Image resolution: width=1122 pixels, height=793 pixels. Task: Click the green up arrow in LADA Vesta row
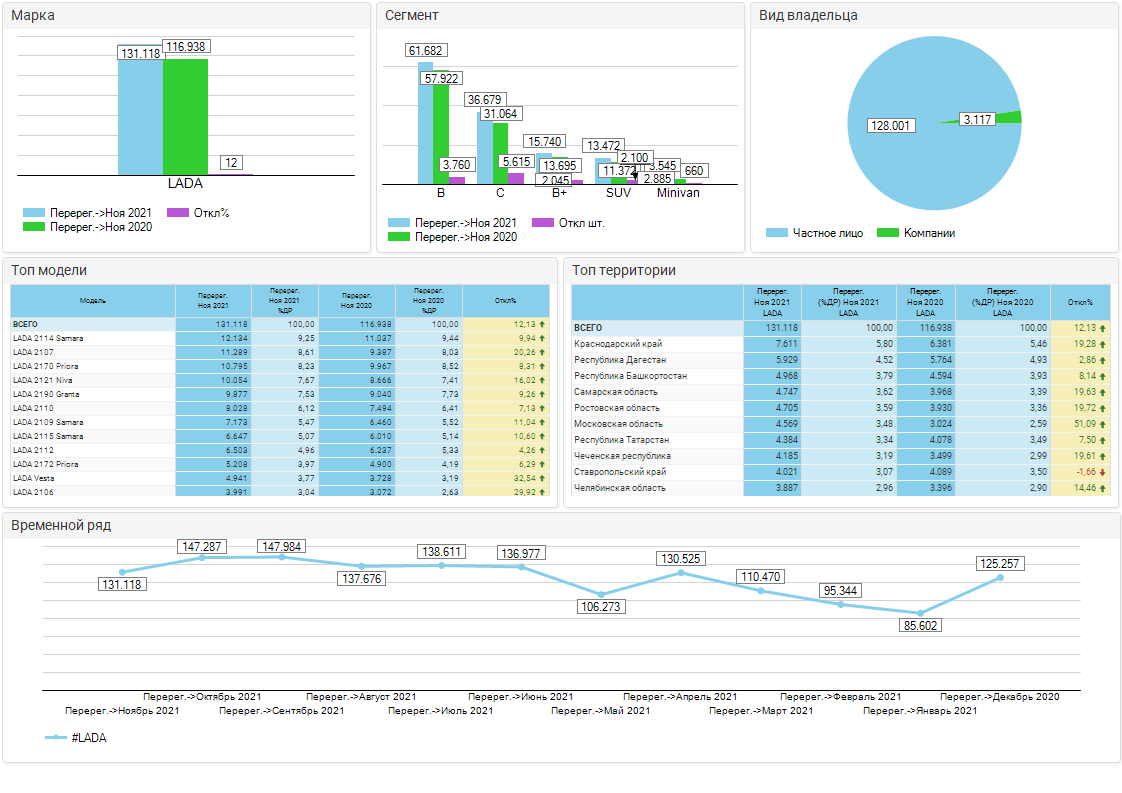point(542,479)
